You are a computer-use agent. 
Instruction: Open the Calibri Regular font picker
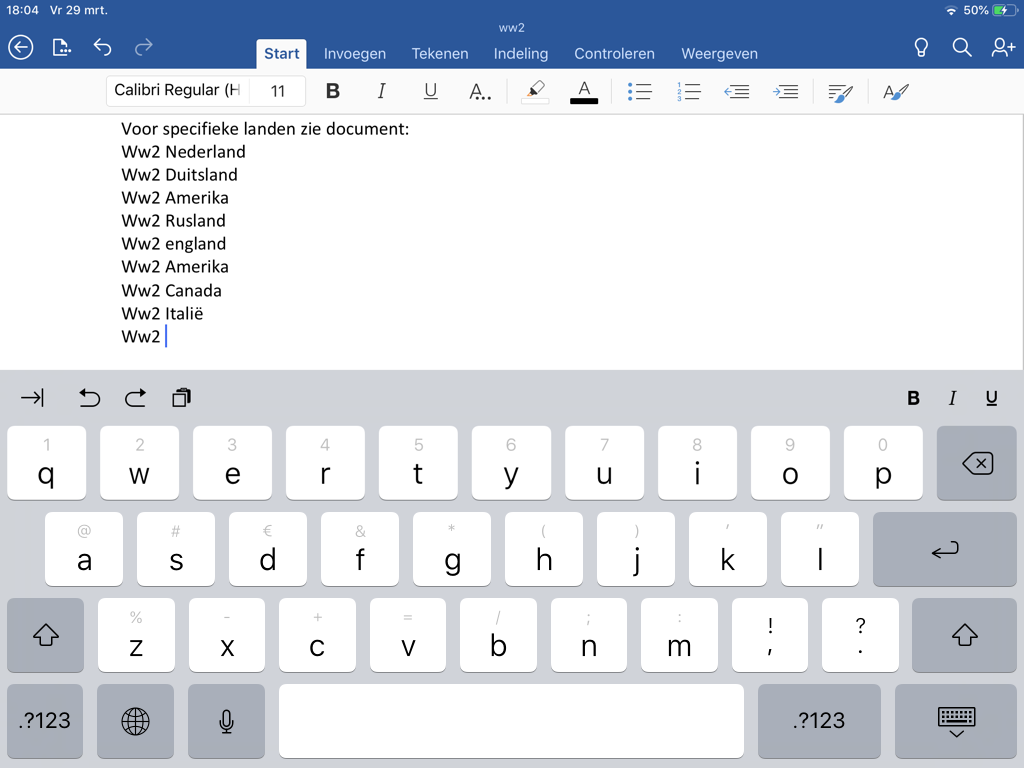[x=177, y=91]
